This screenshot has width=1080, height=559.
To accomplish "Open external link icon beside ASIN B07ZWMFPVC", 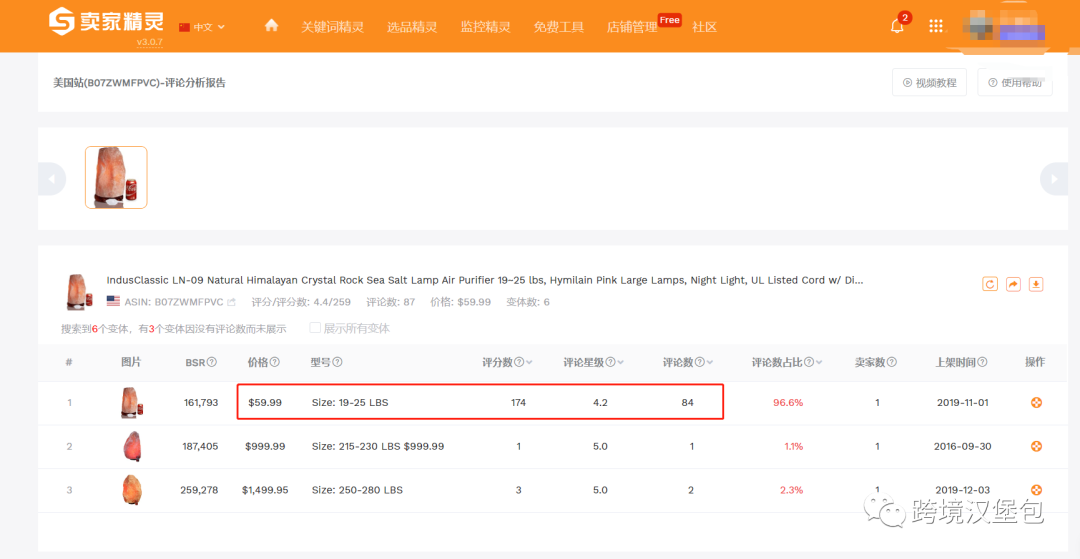I will 232,302.
